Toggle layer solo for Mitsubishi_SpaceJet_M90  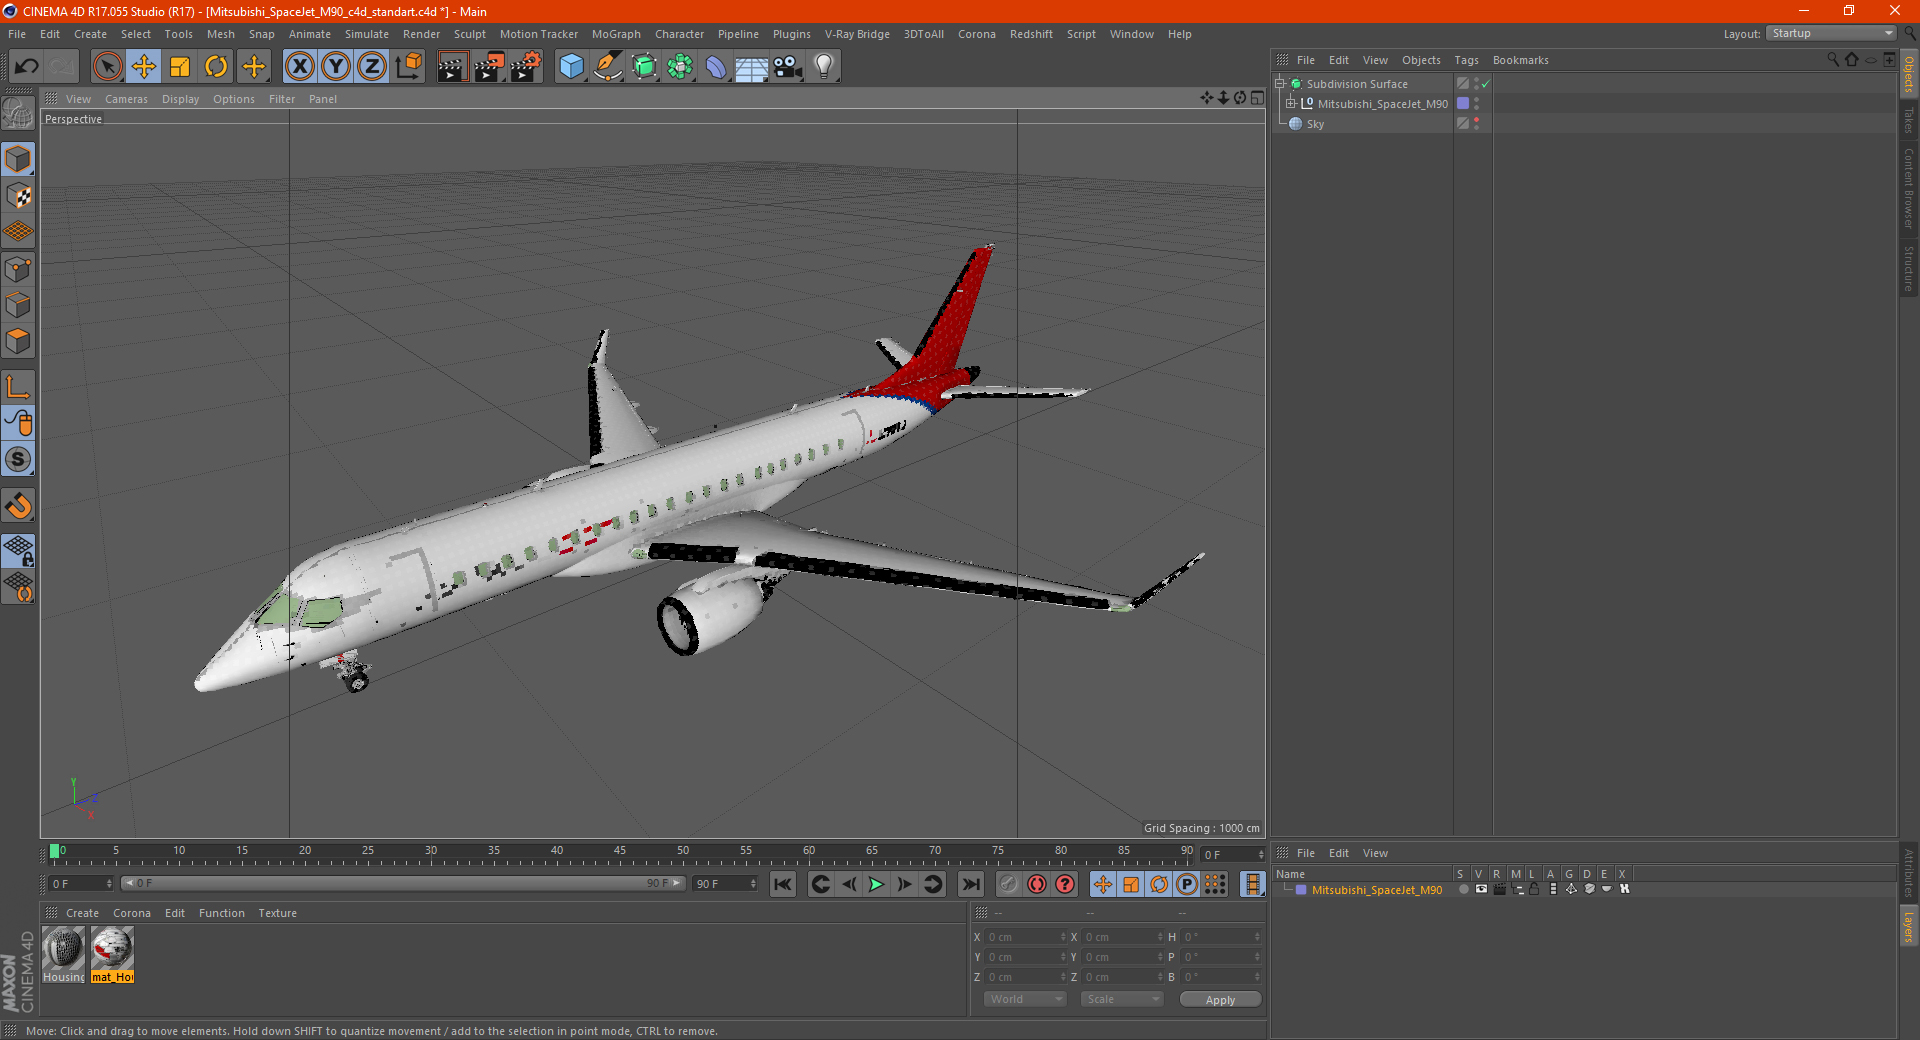[x=1464, y=889]
